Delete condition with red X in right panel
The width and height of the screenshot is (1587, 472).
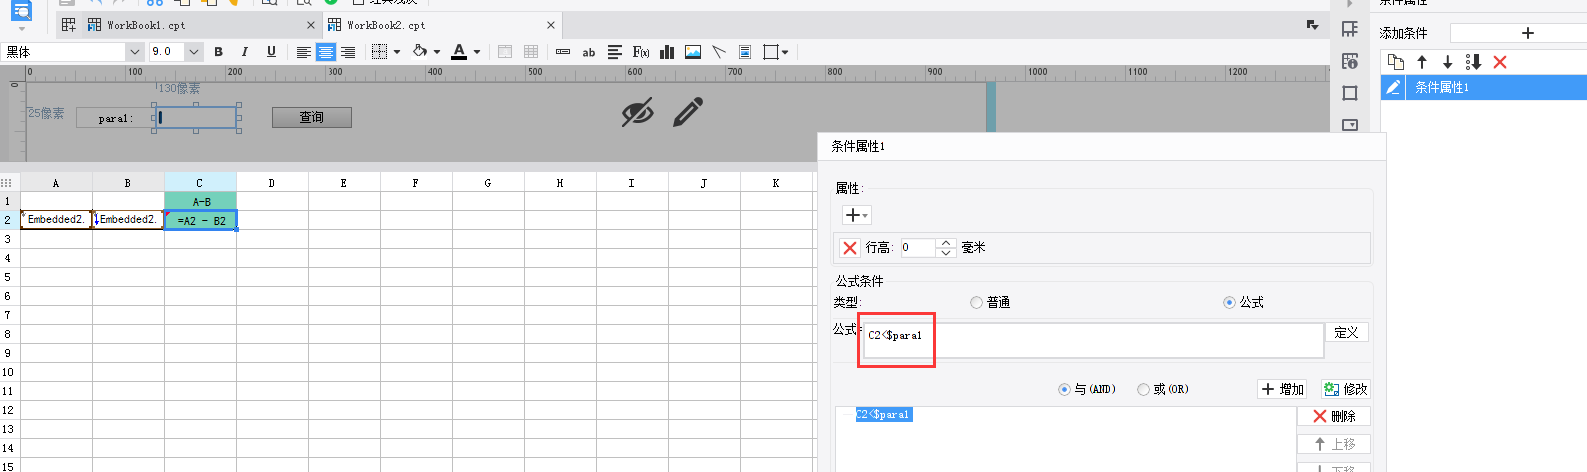coord(1499,62)
